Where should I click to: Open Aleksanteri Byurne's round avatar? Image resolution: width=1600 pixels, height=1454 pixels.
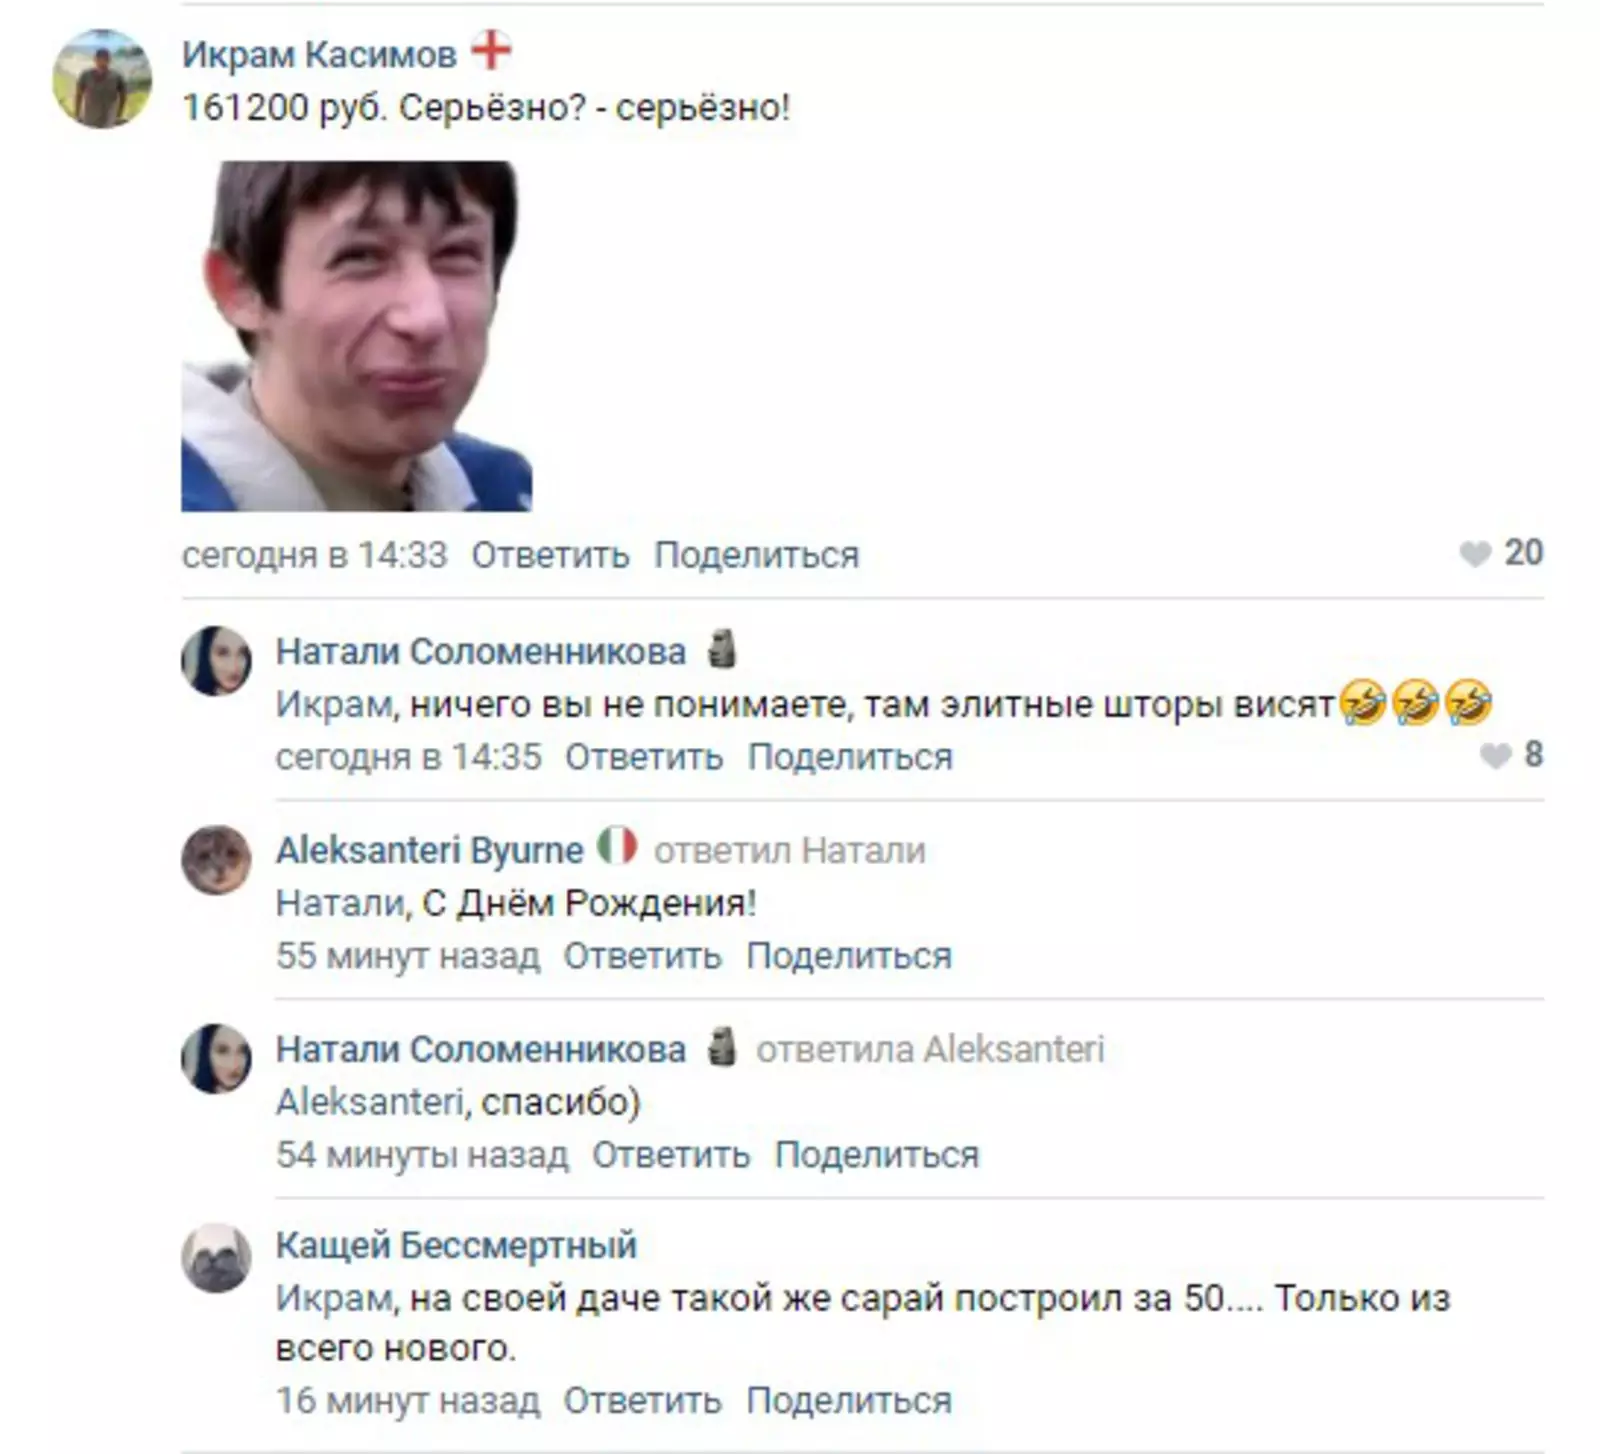[216, 860]
